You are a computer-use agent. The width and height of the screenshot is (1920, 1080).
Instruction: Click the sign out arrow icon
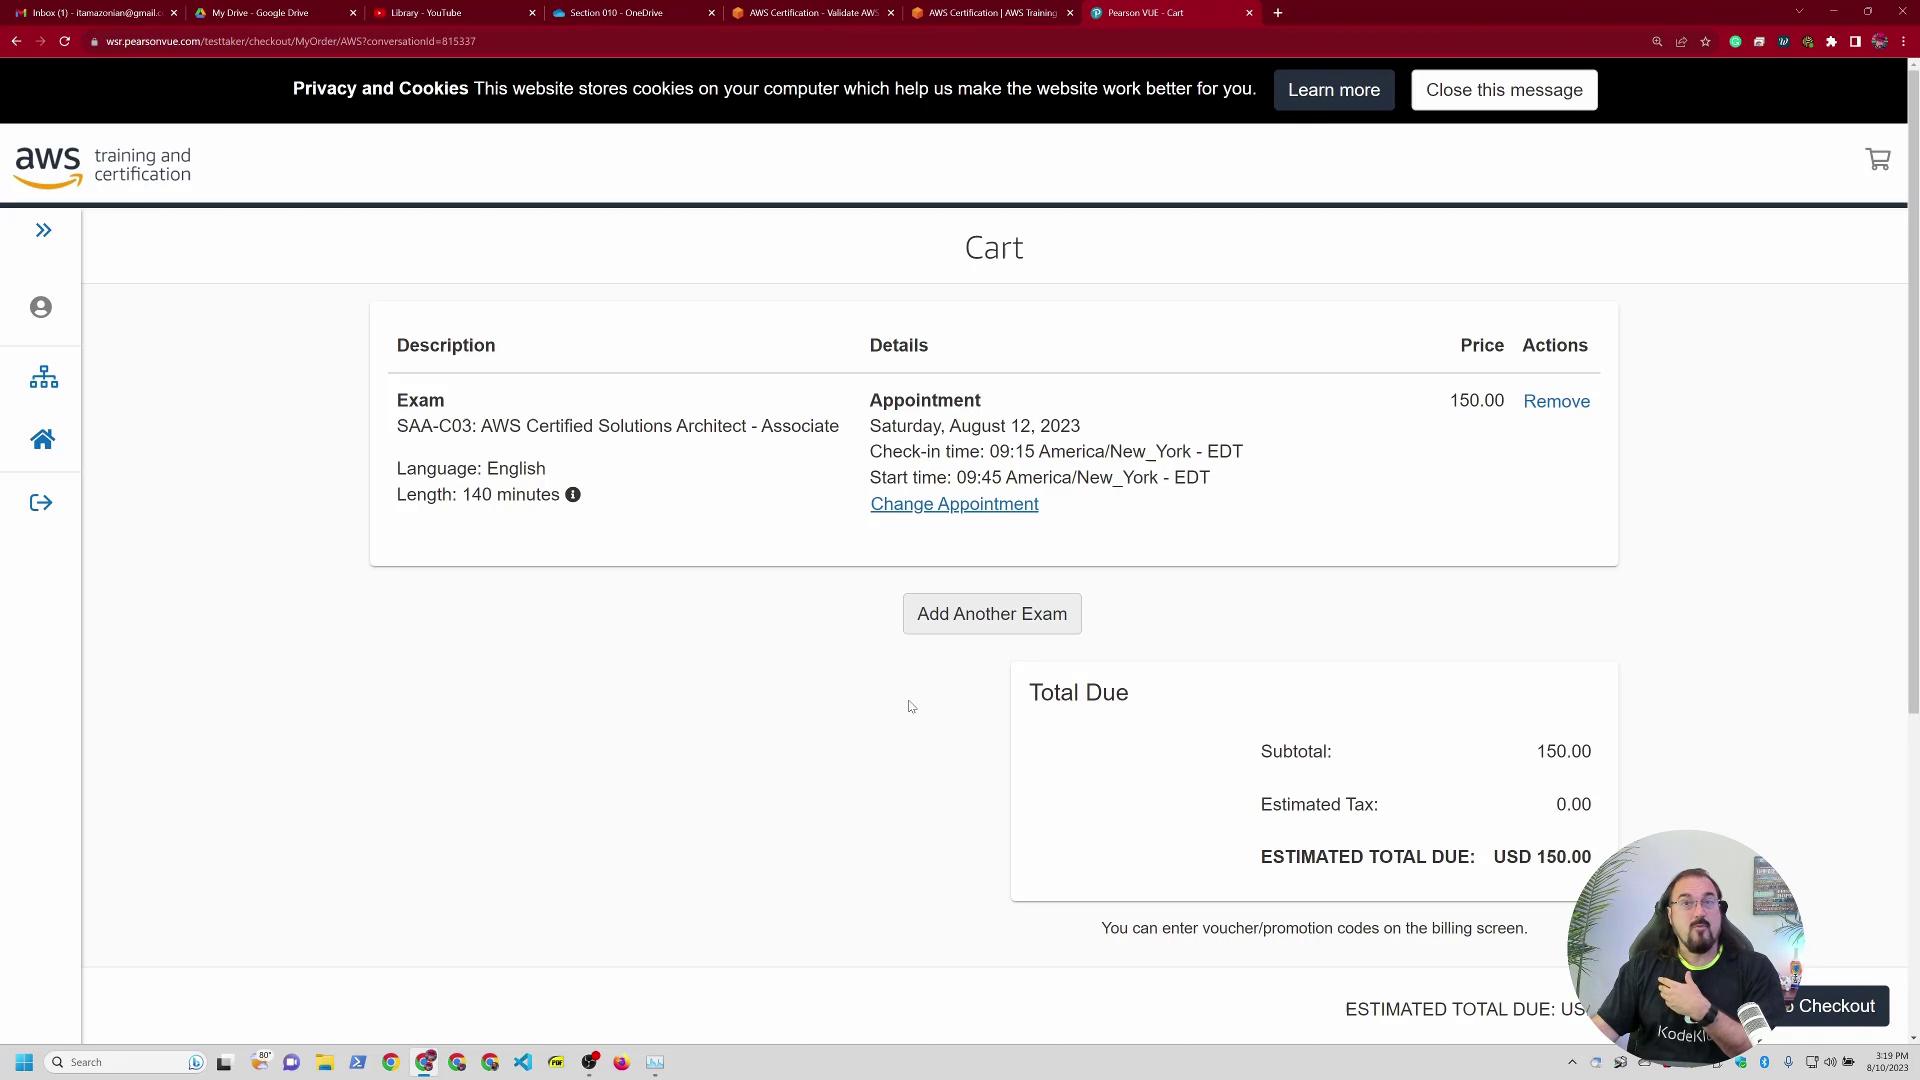click(x=41, y=503)
